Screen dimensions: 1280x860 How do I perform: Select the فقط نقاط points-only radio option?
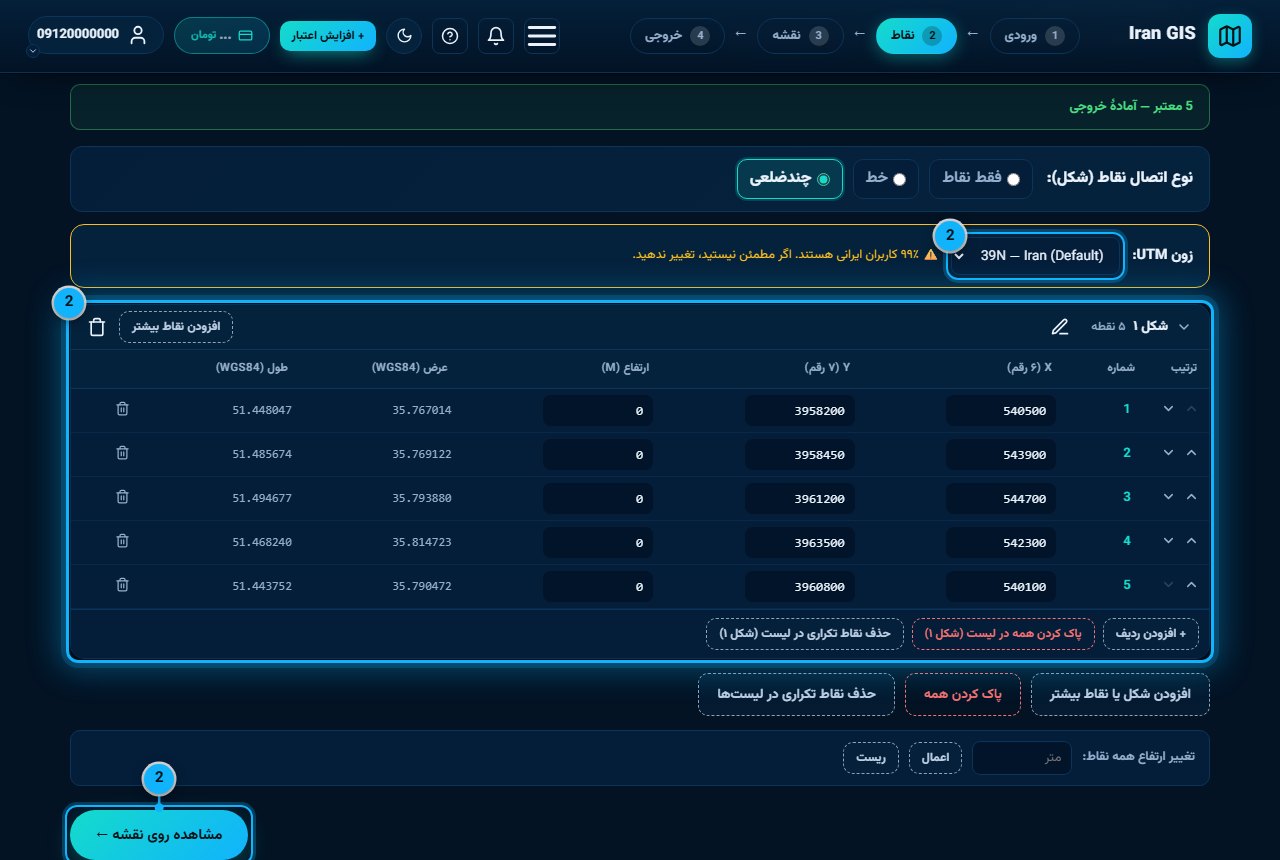pos(981,179)
